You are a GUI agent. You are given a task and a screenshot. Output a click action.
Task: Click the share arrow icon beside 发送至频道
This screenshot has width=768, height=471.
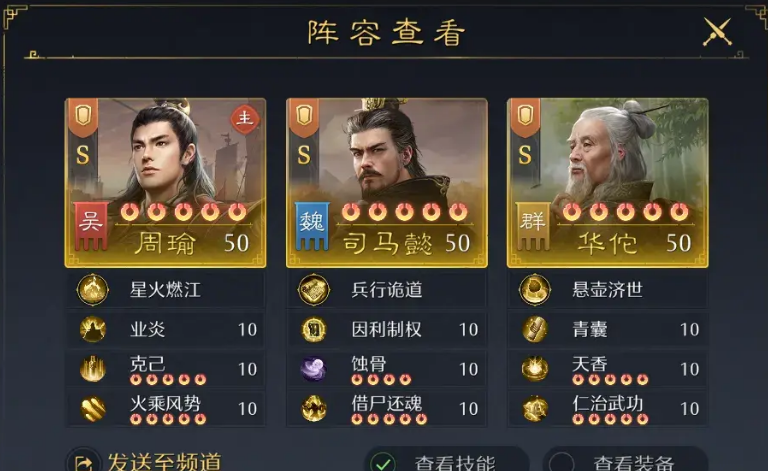click(x=84, y=462)
